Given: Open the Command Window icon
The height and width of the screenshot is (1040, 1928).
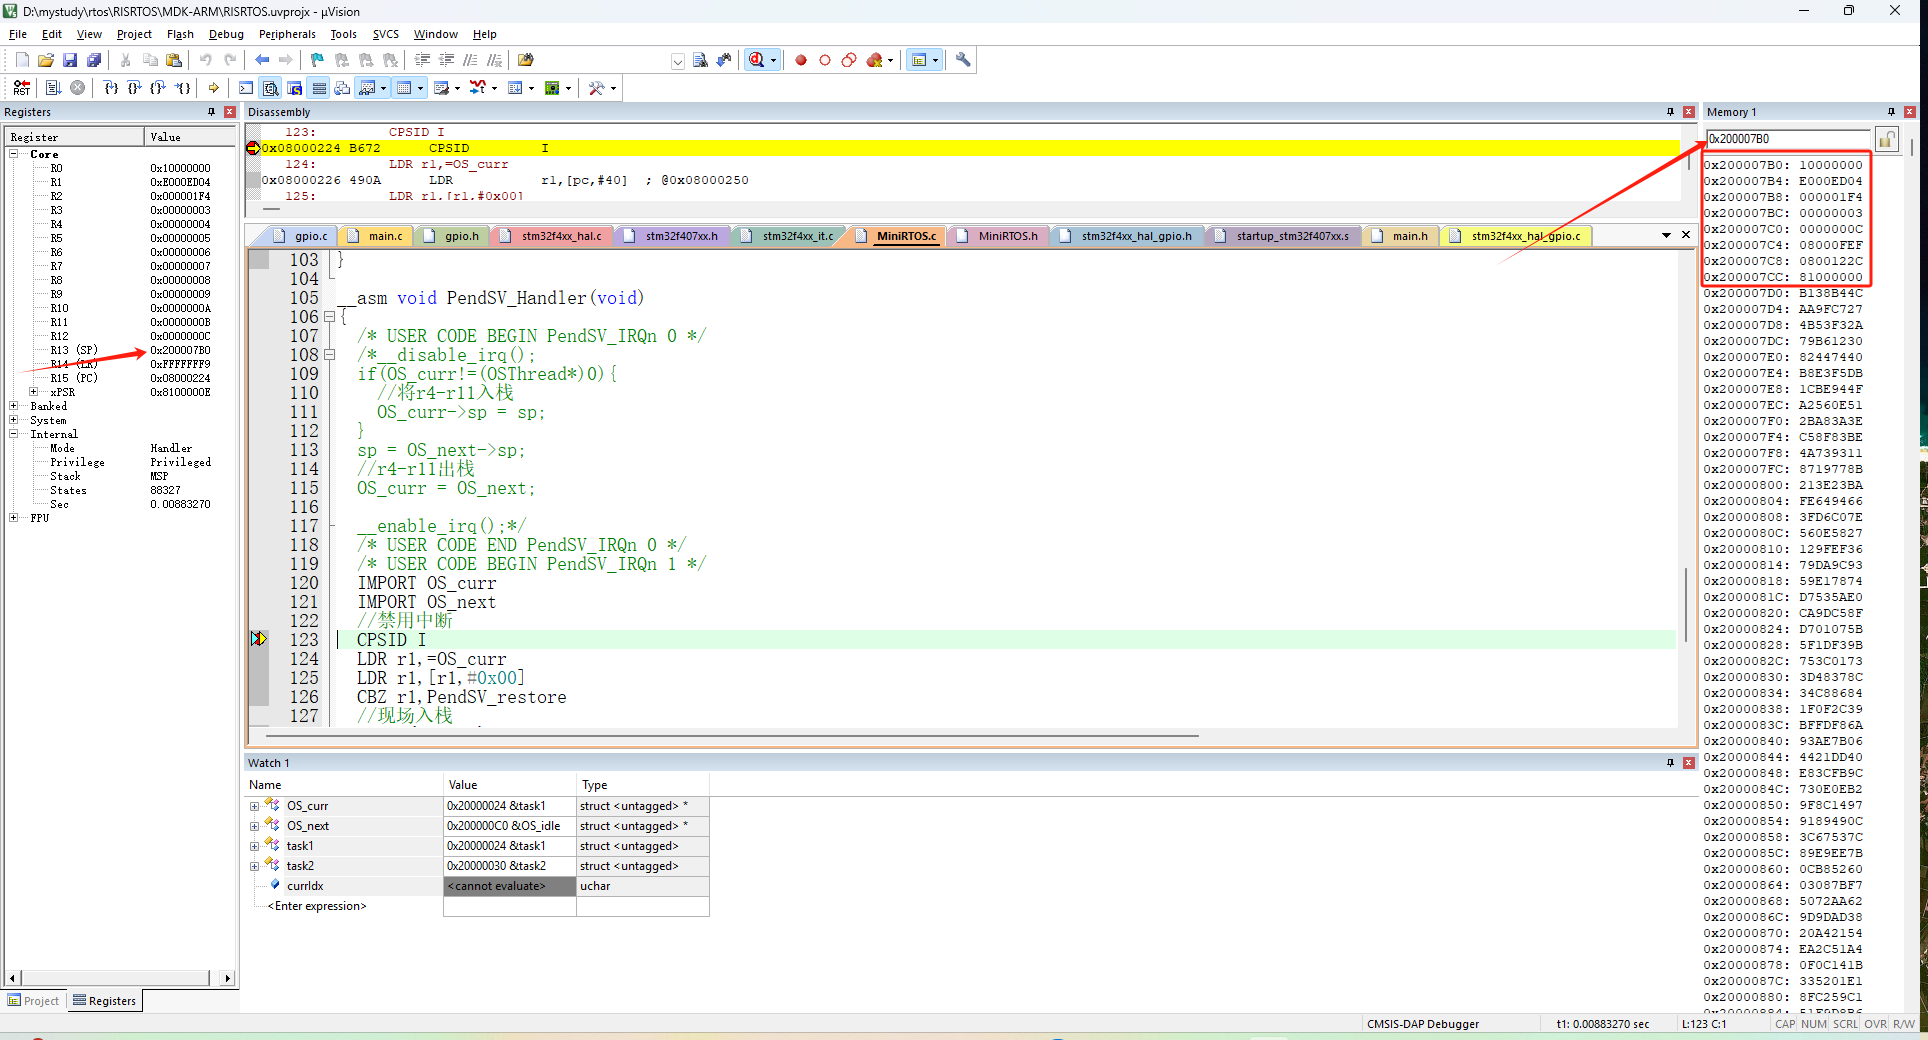Looking at the screenshot, I should click(246, 88).
